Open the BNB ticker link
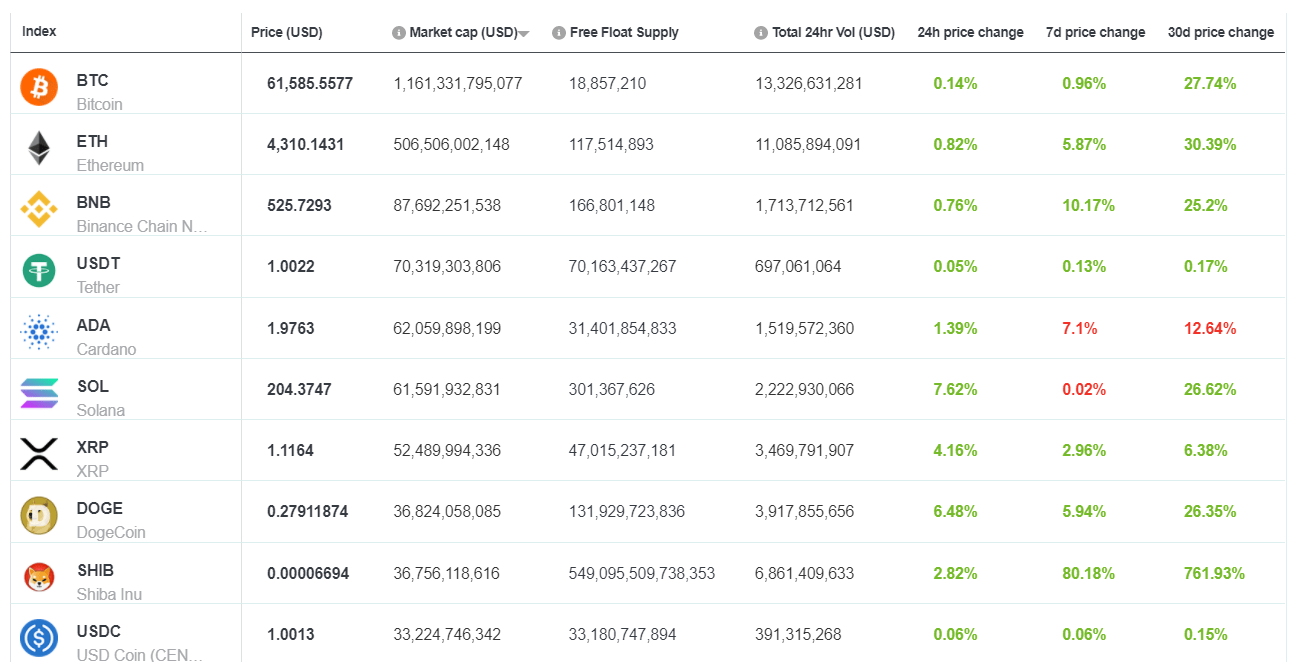 click(93, 202)
